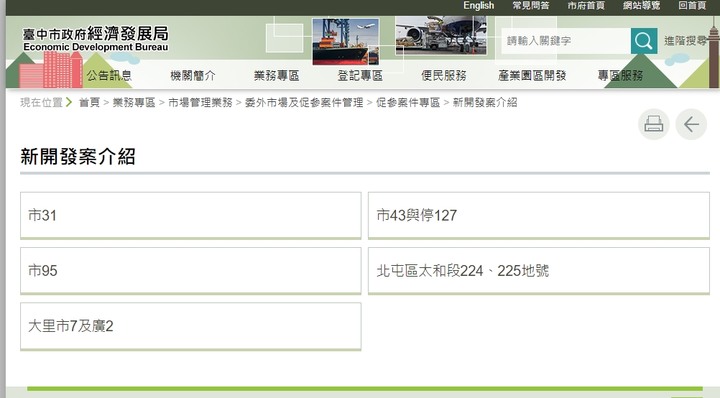This screenshot has width=720, height=398.
Task: Click 市場管理業務 breadcrumb link
Action: click(200, 102)
